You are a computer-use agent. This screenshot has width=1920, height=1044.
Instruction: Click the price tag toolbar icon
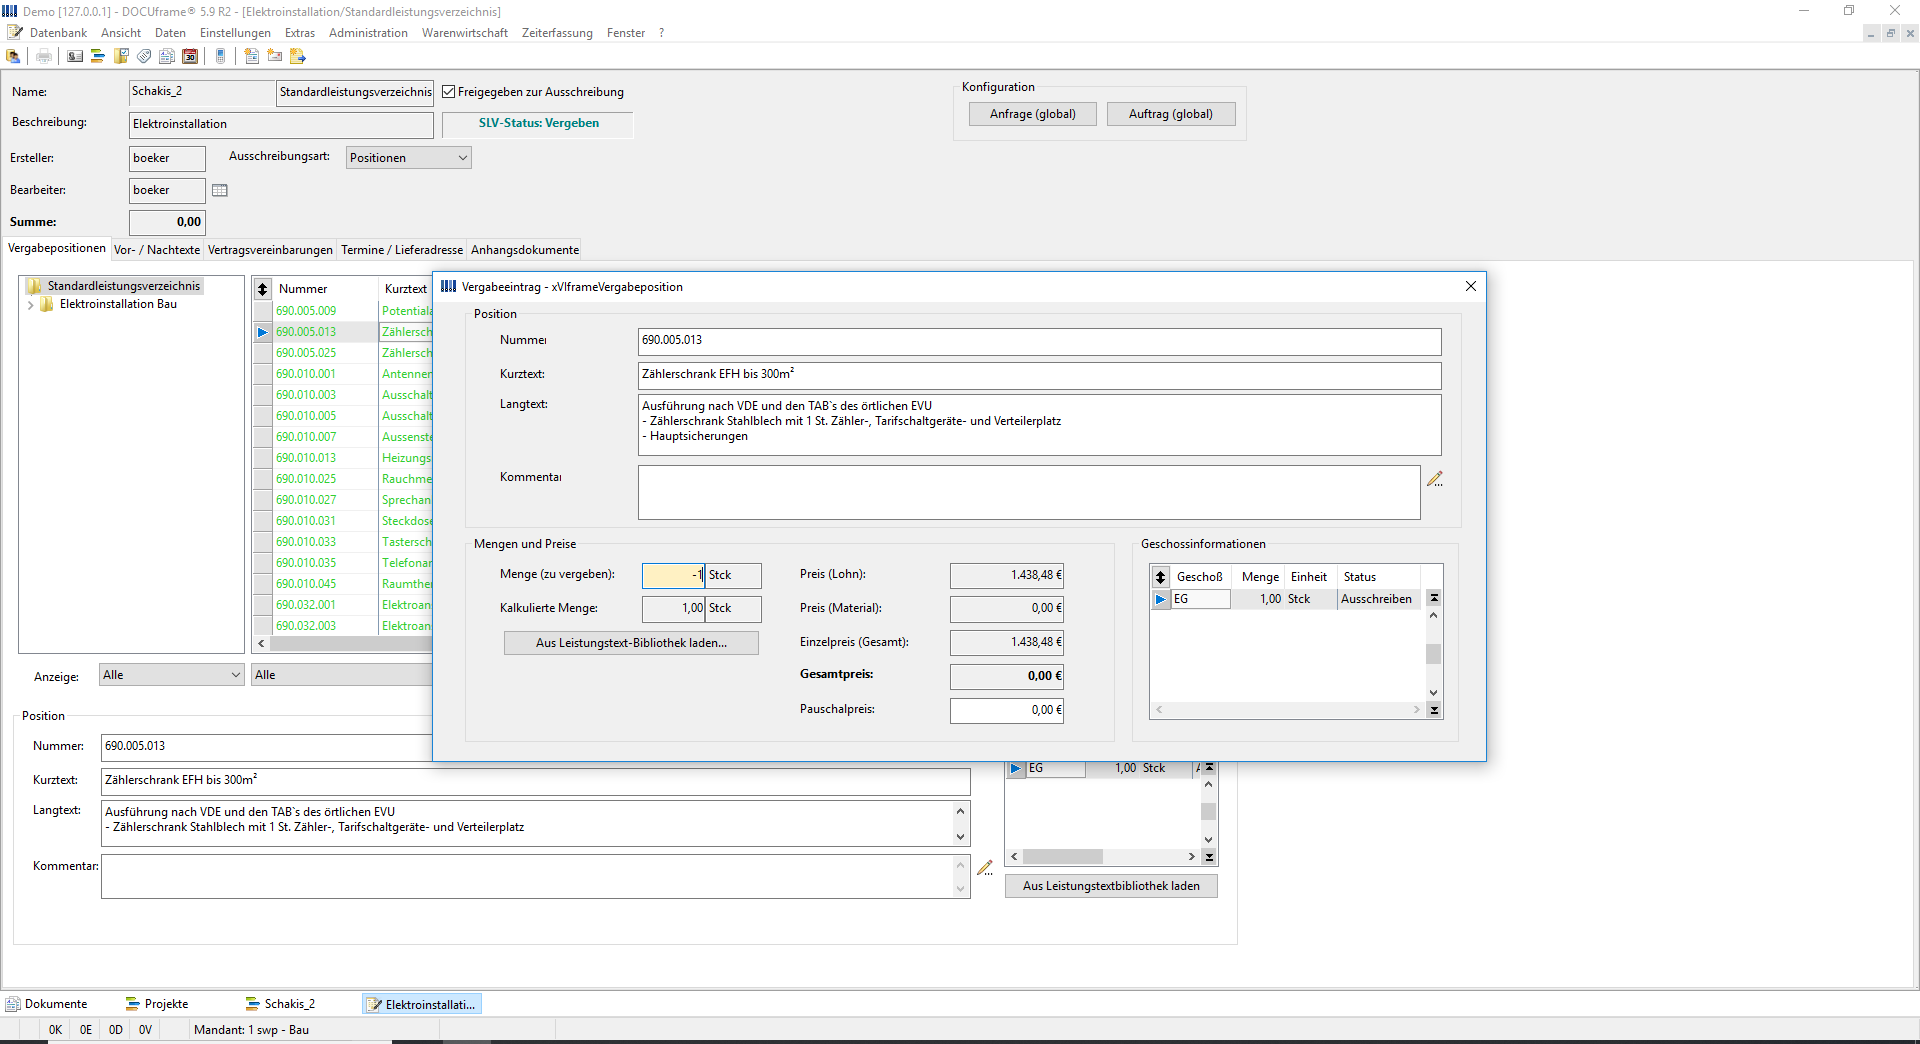144,56
